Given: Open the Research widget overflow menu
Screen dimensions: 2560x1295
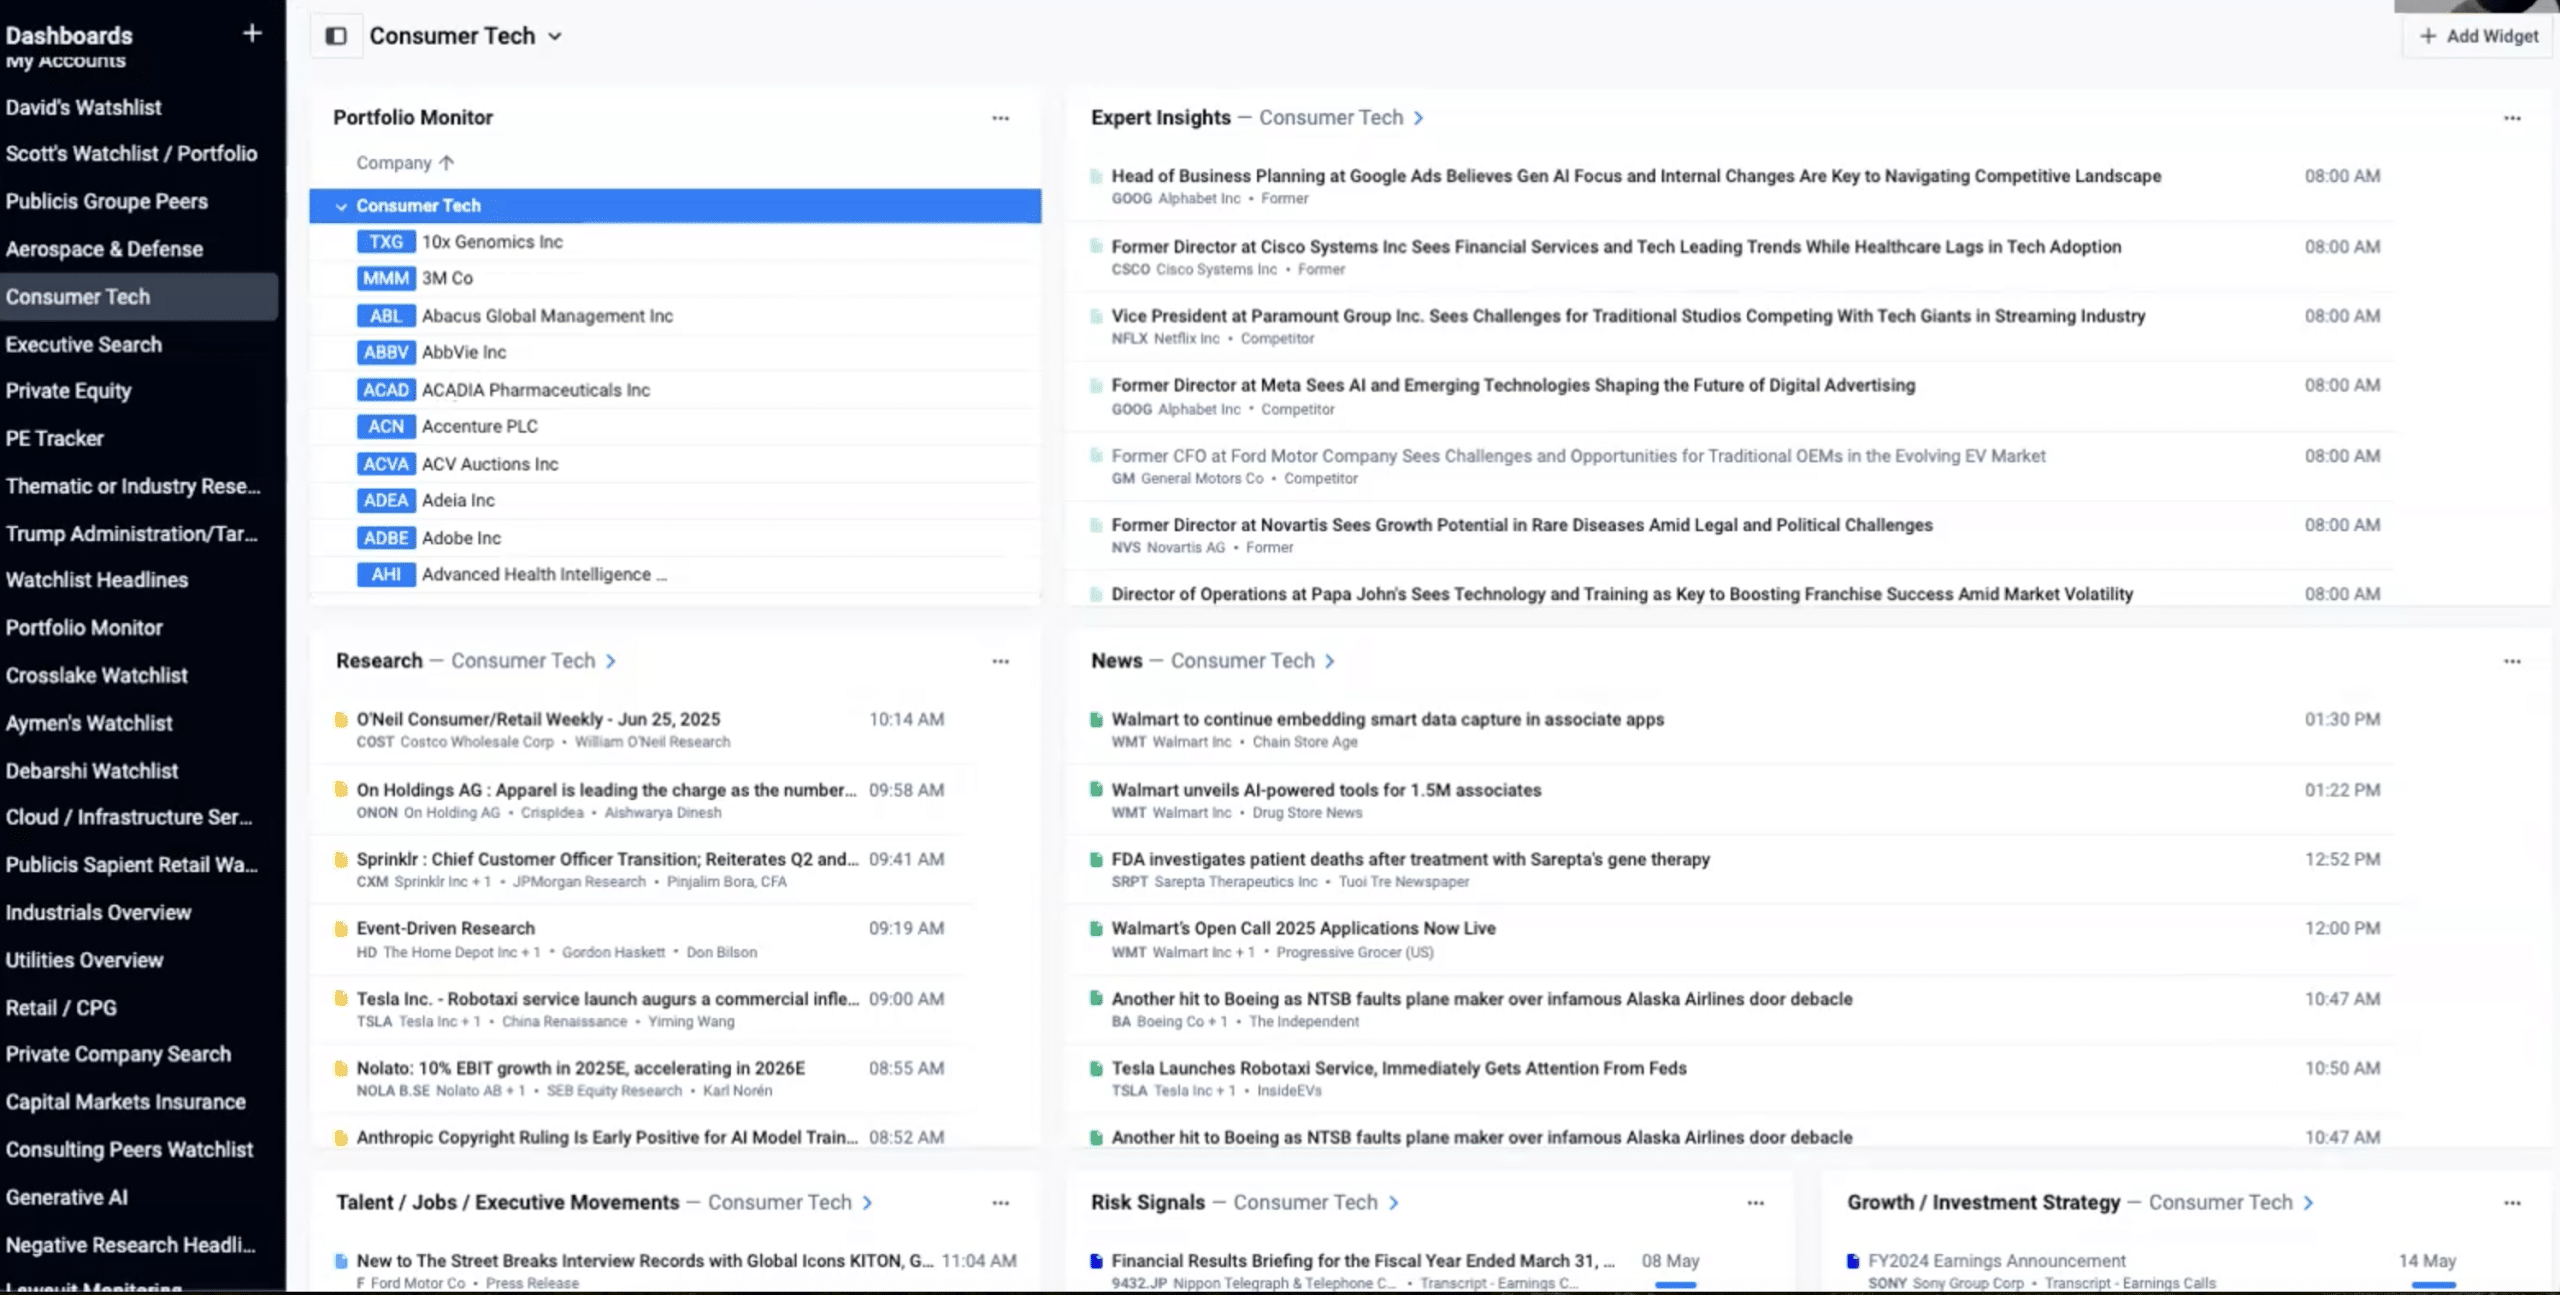Looking at the screenshot, I should coord(1001,660).
